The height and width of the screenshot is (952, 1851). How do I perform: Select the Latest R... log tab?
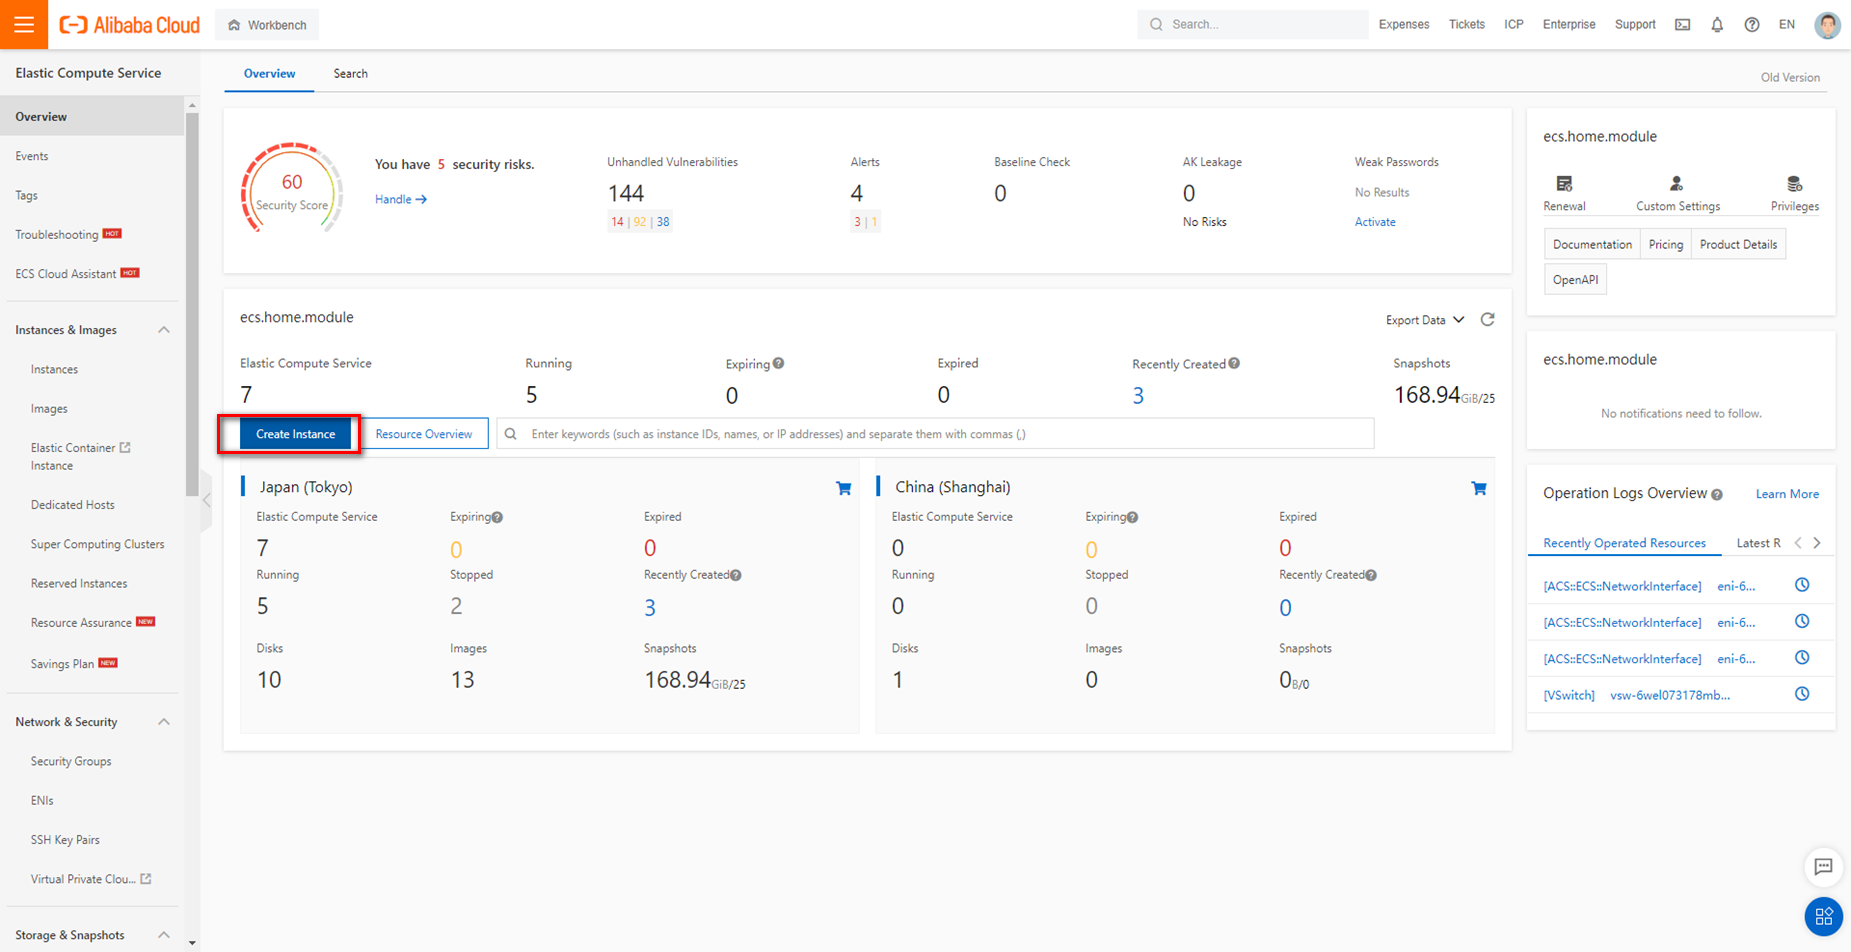pos(1758,543)
